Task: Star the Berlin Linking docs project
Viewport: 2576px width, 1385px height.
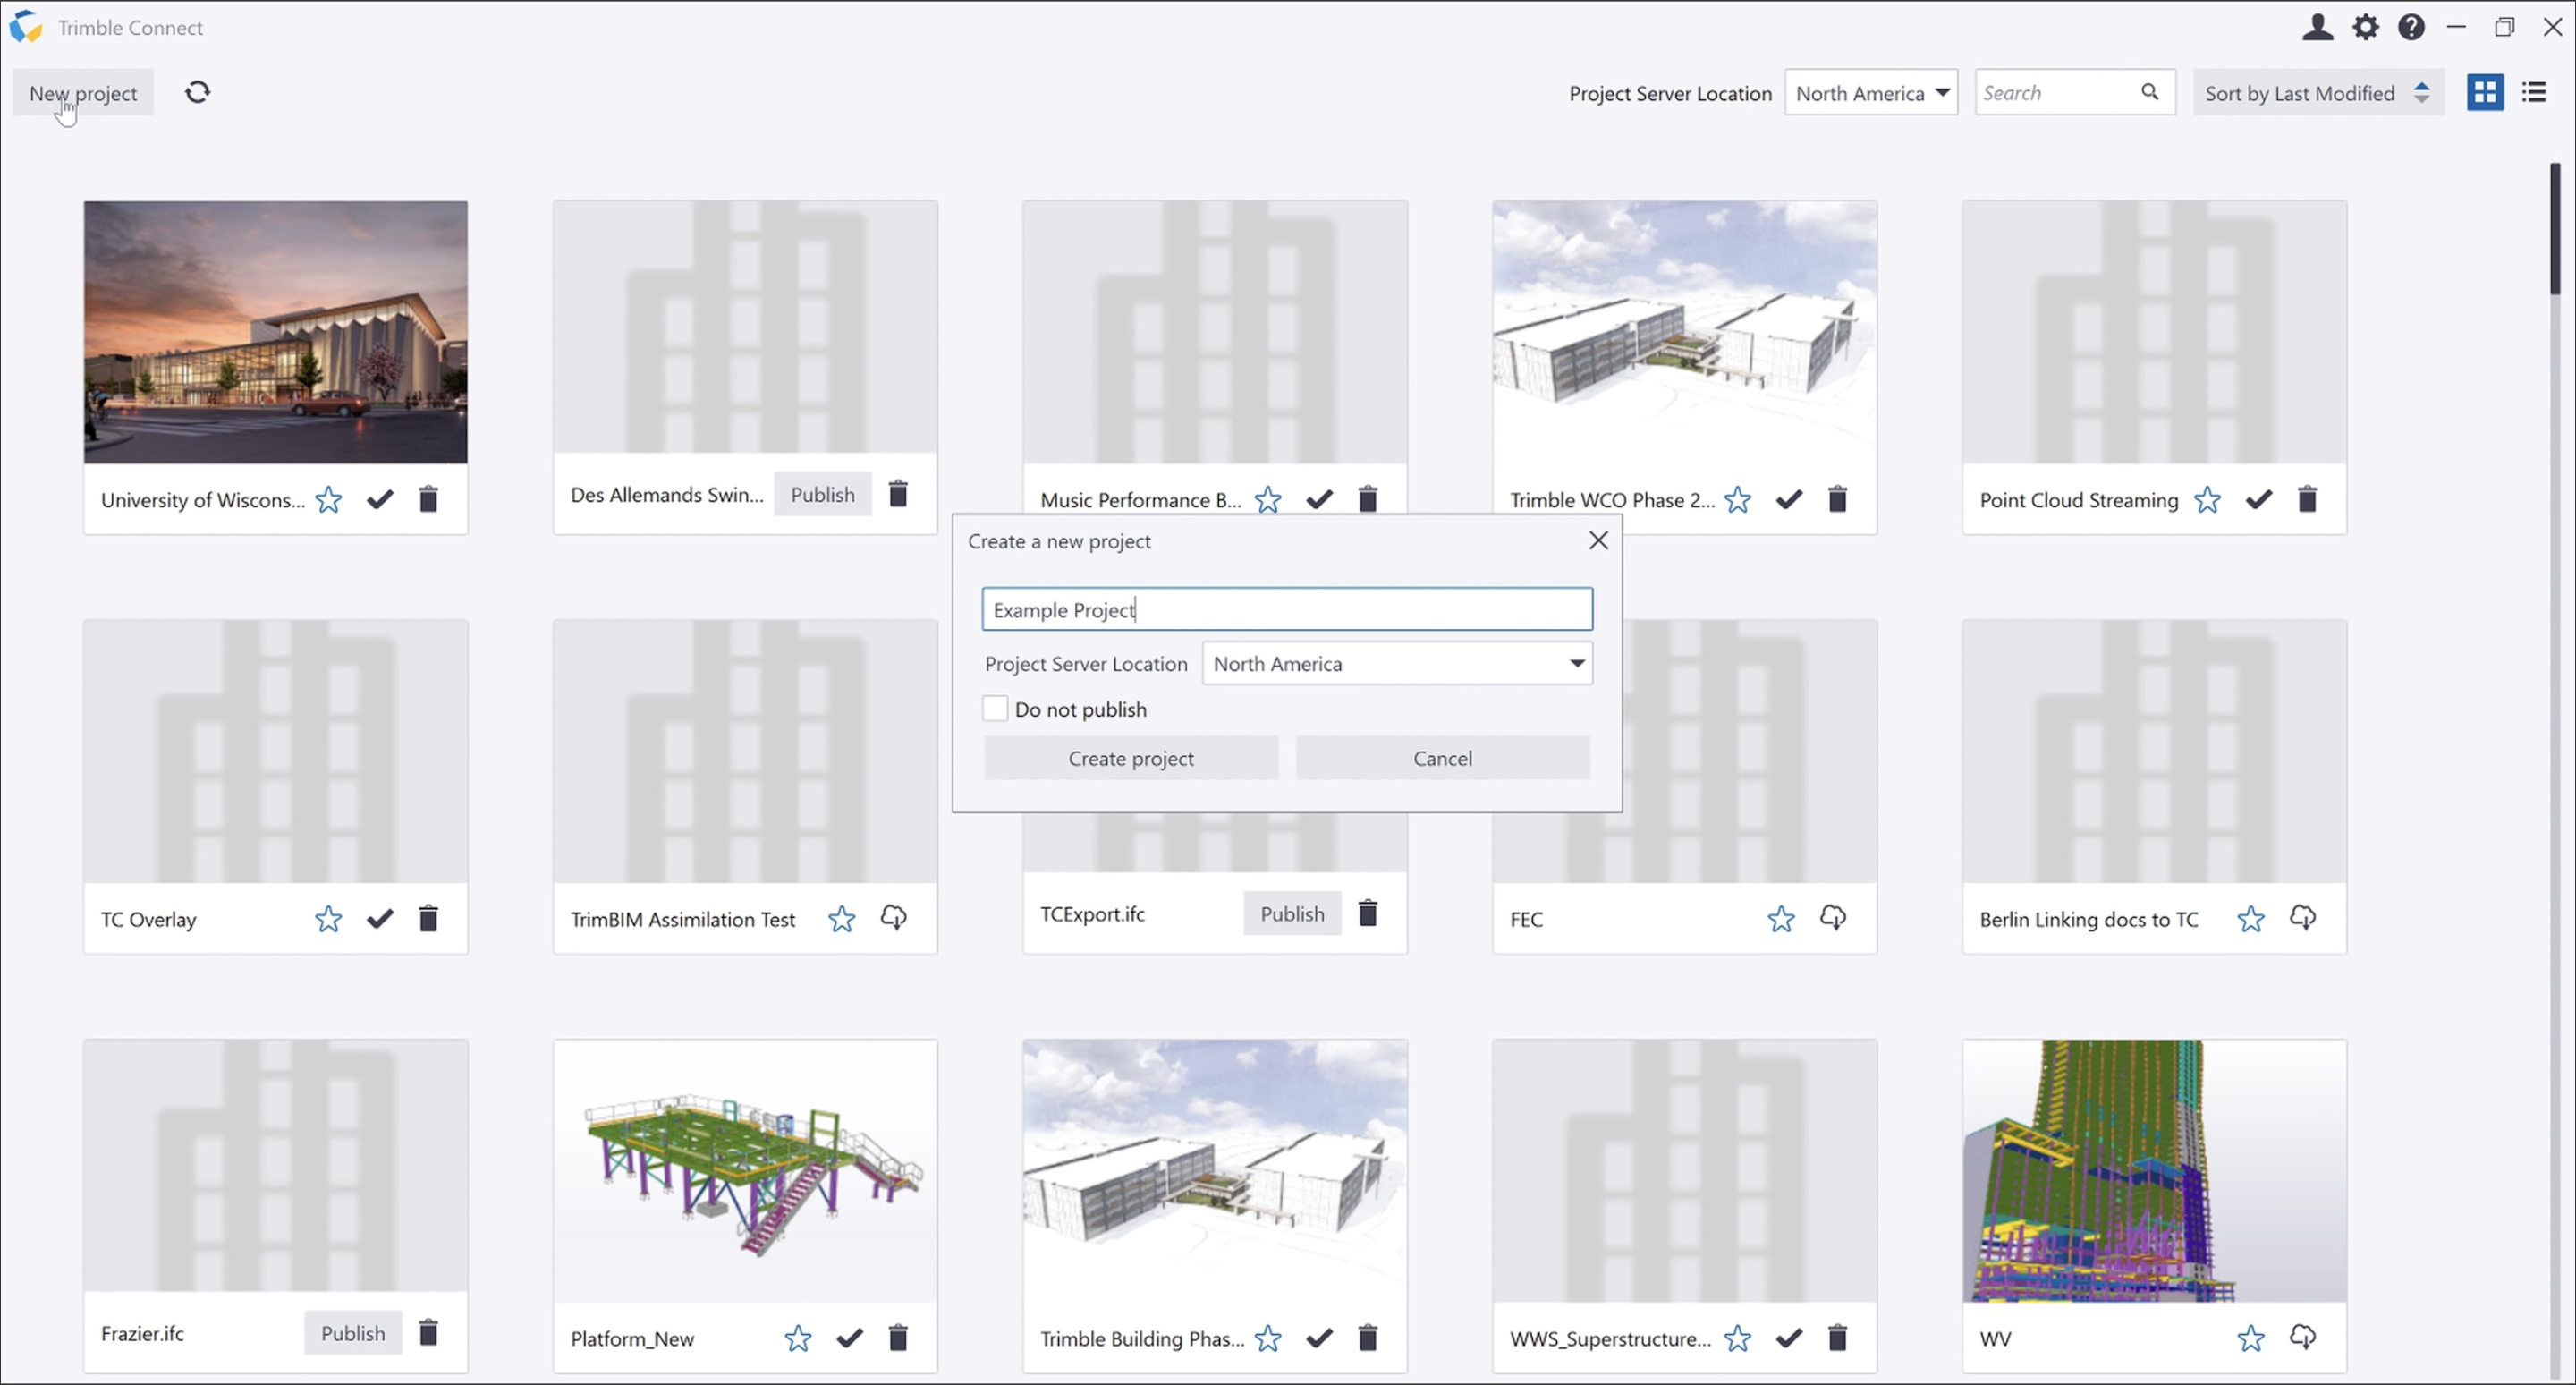Action: [x=2251, y=918]
